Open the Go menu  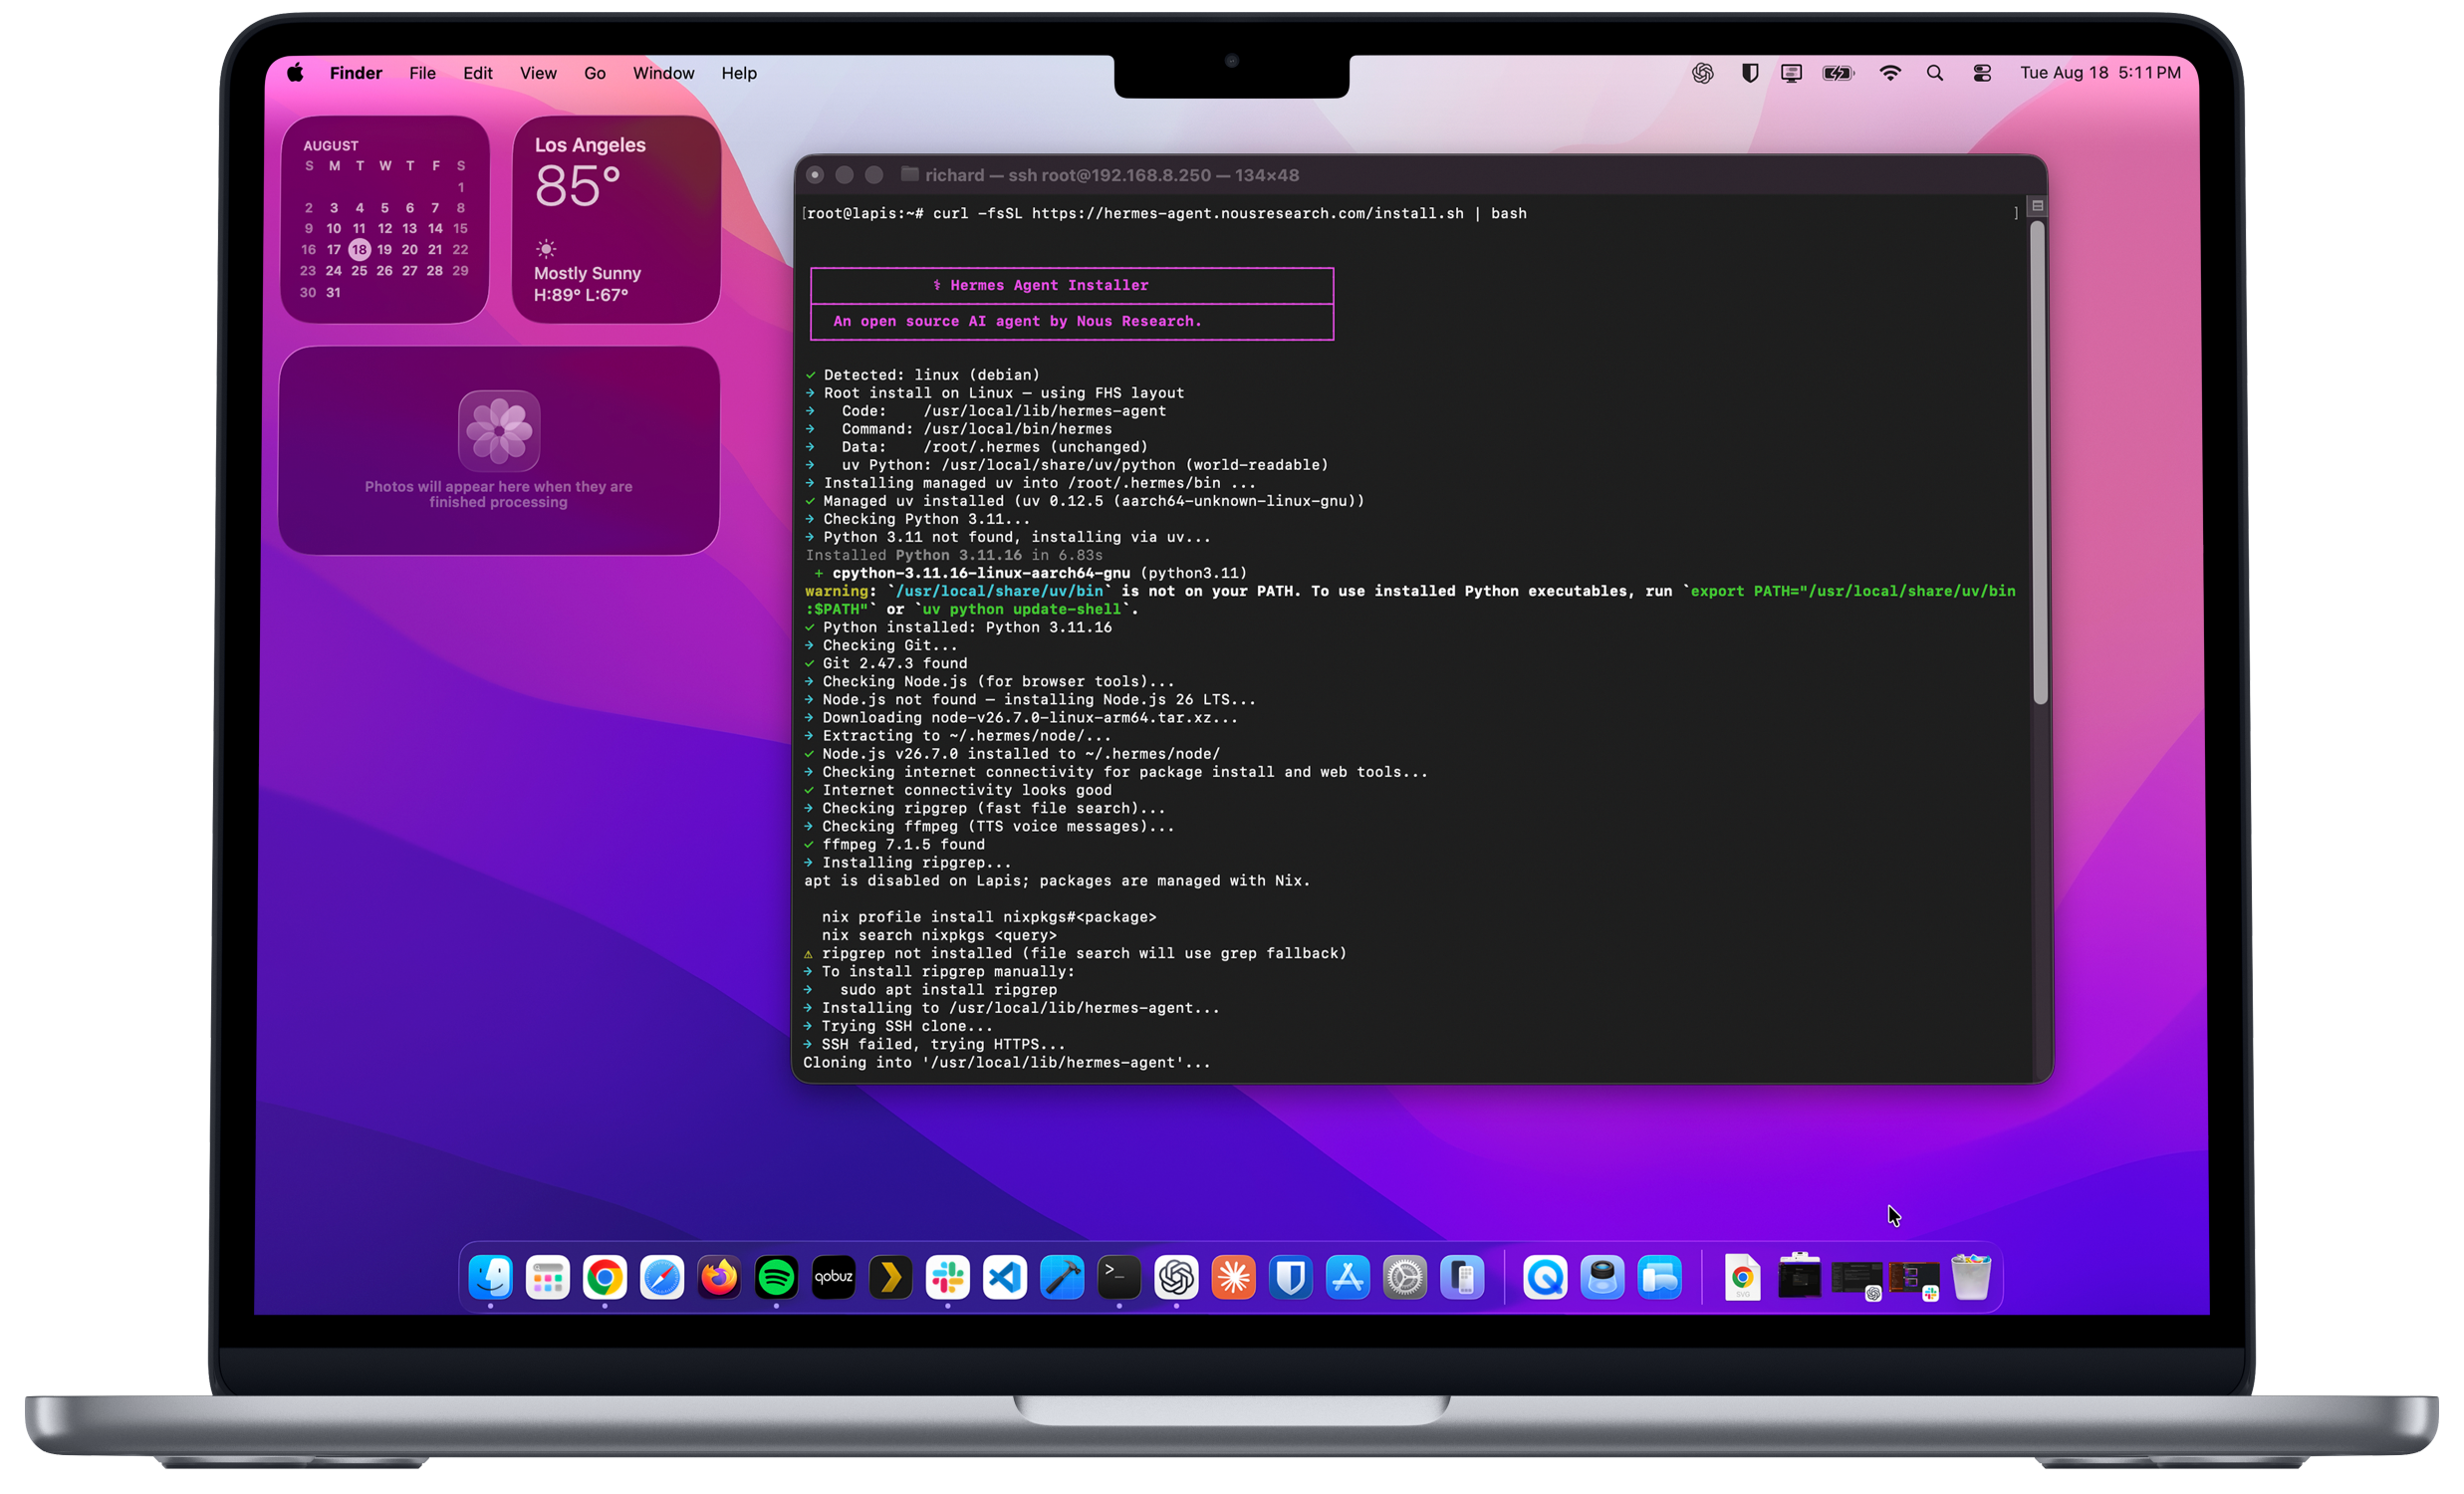tap(595, 73)
